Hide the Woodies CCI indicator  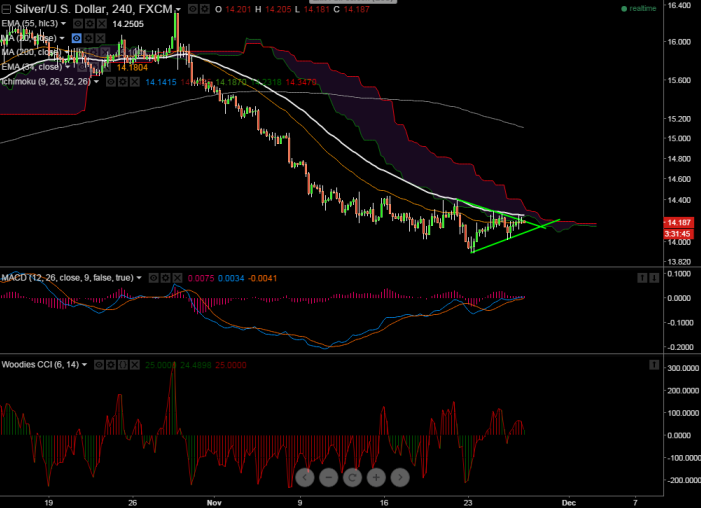[99, 365]
